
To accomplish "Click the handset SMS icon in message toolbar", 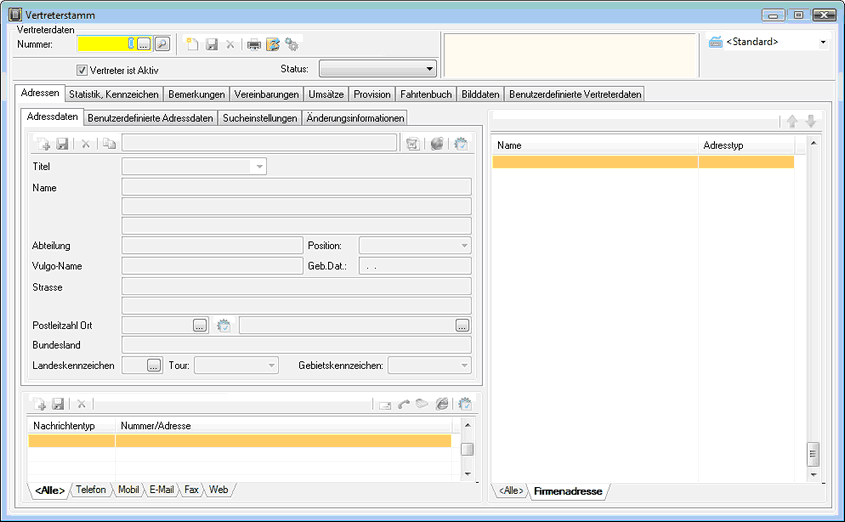I will pos(422,403).
